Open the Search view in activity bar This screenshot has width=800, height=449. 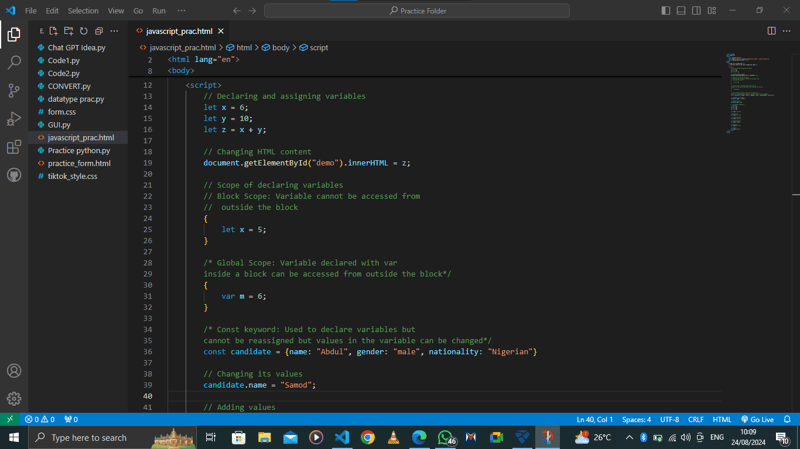click(14, 62)
